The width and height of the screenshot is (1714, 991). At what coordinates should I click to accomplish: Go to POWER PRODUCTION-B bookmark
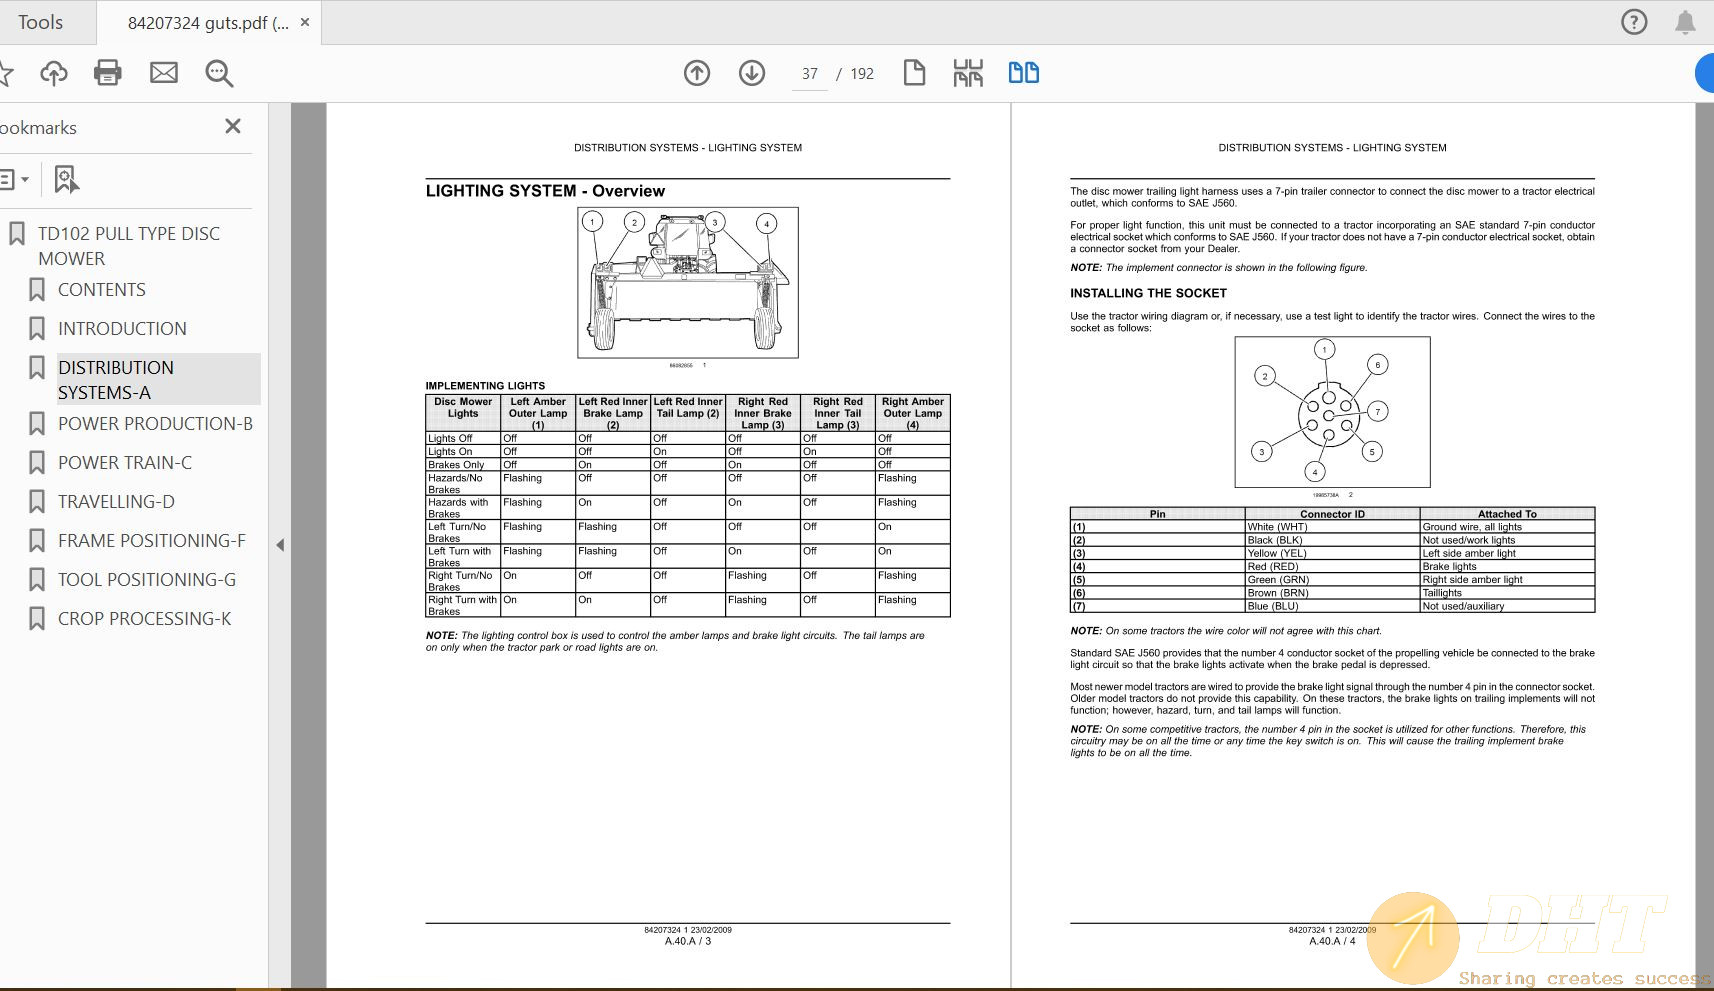click(155, 424)
